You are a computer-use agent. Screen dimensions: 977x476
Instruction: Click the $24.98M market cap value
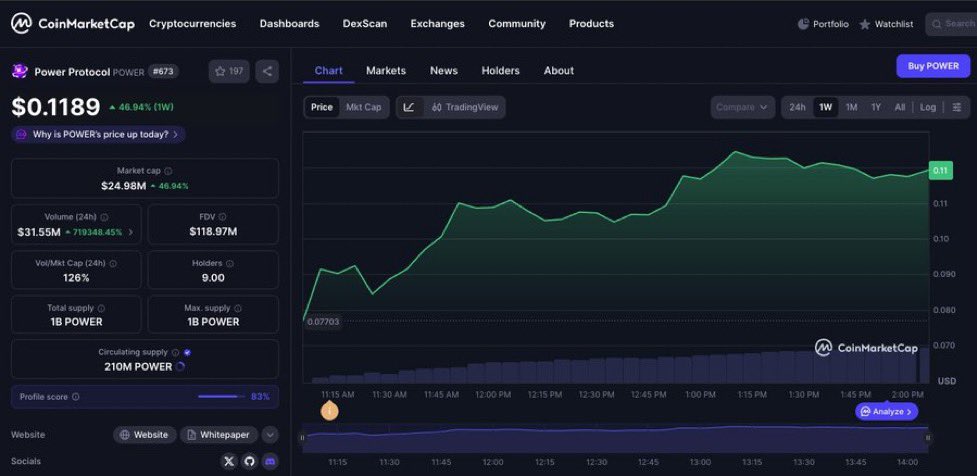[x=123, y=186]
